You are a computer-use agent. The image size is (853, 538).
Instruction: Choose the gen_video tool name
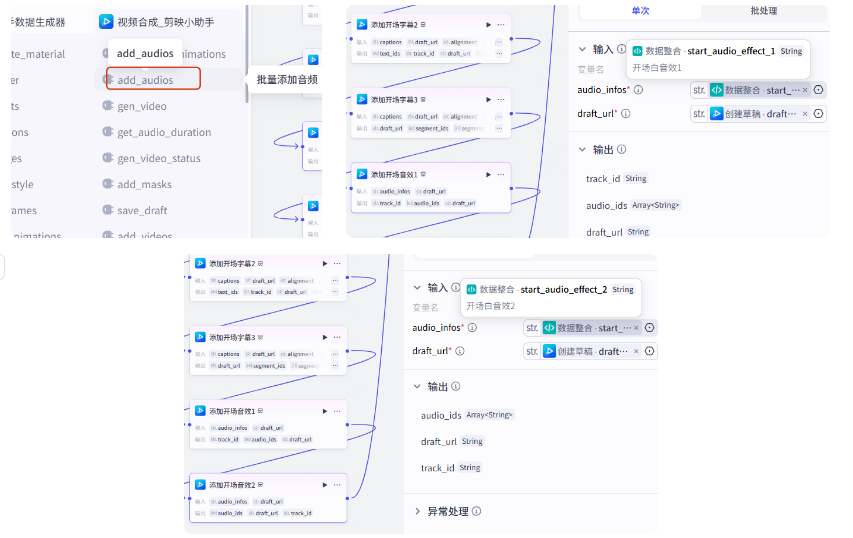pos(142,106)
